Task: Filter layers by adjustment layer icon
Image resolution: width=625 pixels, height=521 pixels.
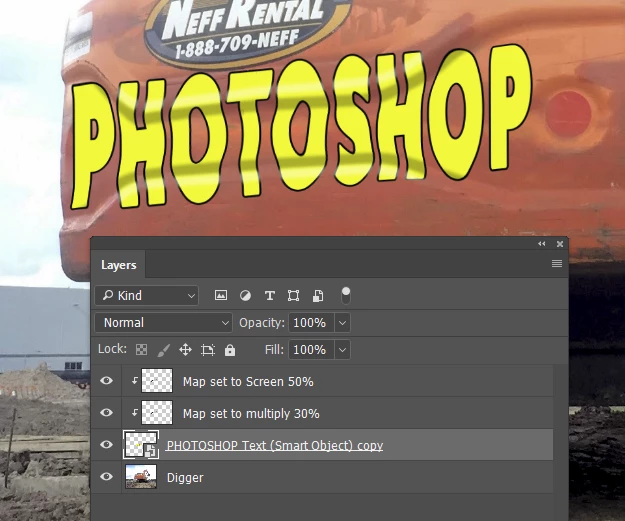Action: pos(245,295)
